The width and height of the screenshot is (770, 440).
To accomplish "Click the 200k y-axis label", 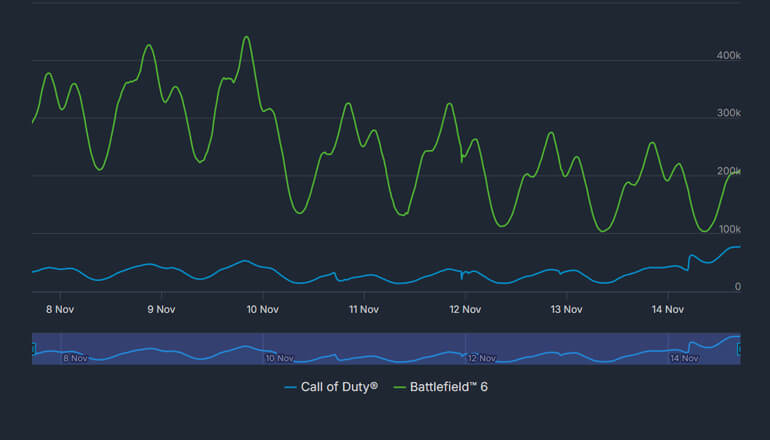I will point(728,172).
